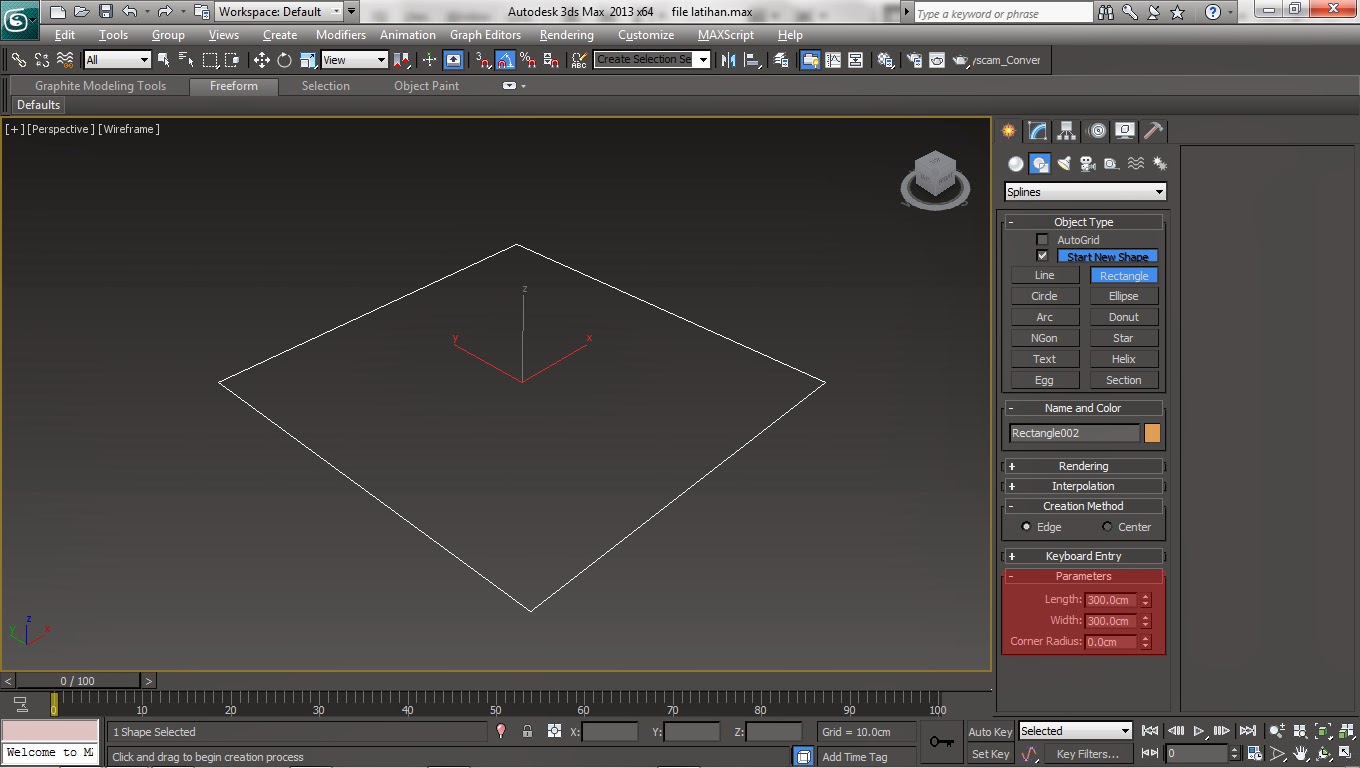Viewport: 1360px width, 768px height.
Task: Toggle the Selection Lock padlock icon
Action: tap(527, 731)
